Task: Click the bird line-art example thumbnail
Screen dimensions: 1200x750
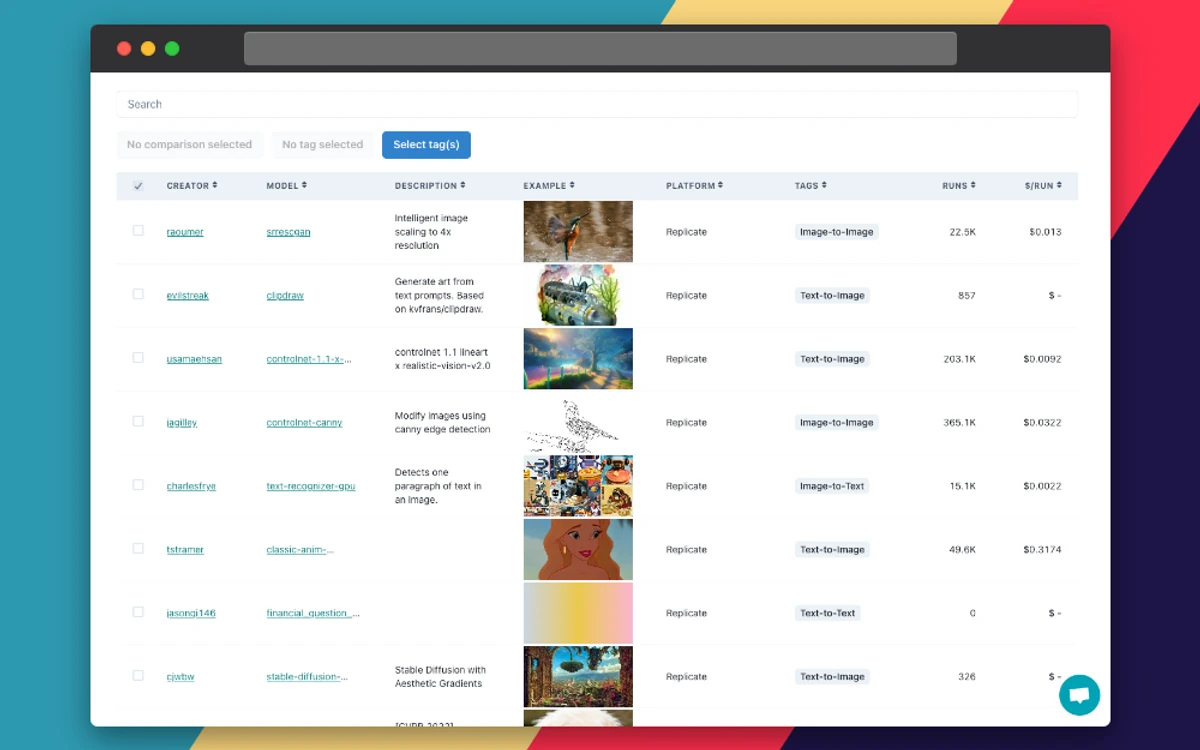Action: pyautogui.click(x=578, y=422)
